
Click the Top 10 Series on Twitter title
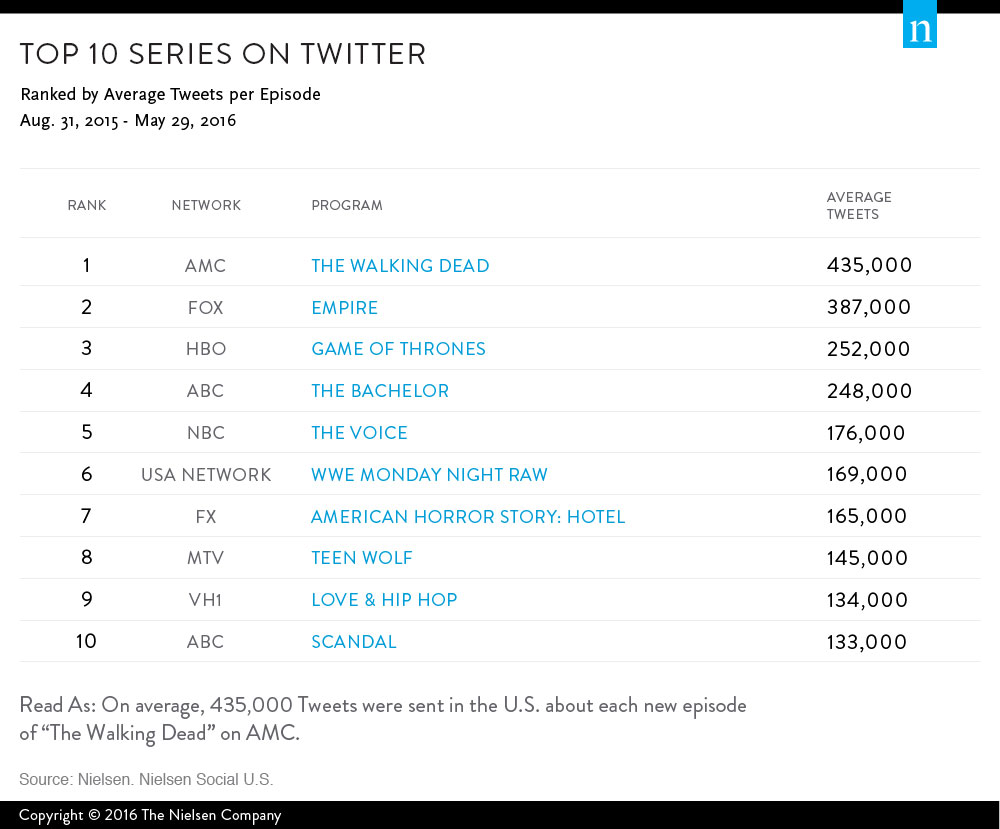[x=223, y=54]
